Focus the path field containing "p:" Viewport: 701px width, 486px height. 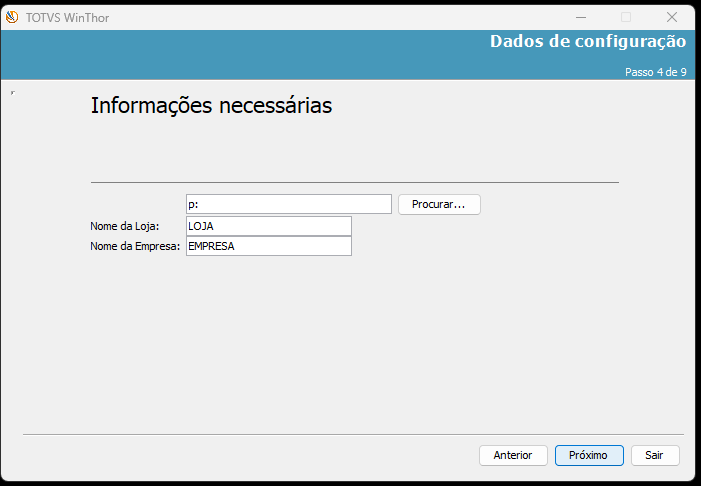(x=288, y=204)
